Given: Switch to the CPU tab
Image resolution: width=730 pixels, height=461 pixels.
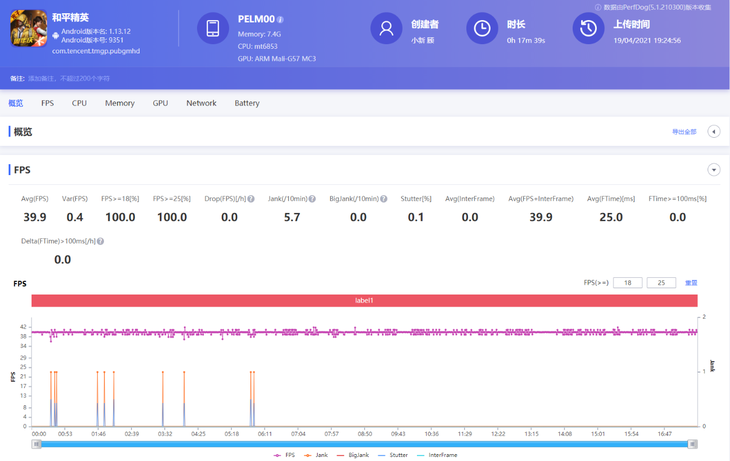Looking at the screenshot, I should (79, 103).
